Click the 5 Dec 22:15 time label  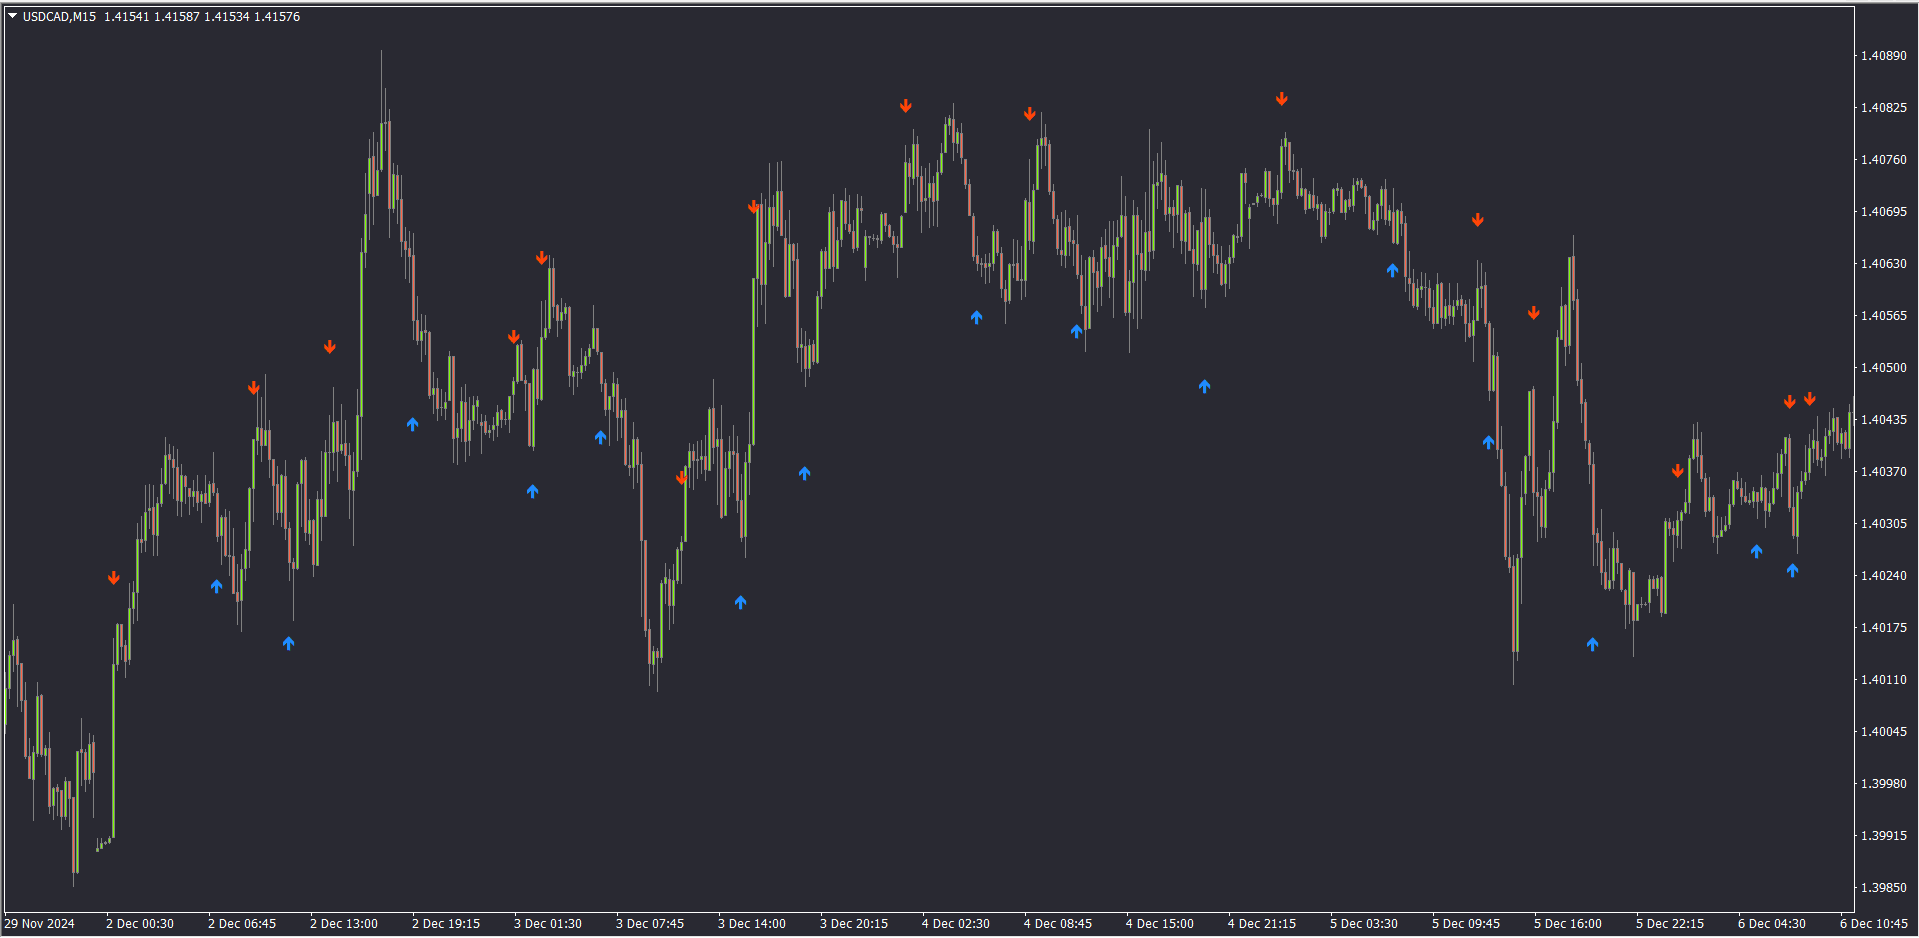[1670, 924]
